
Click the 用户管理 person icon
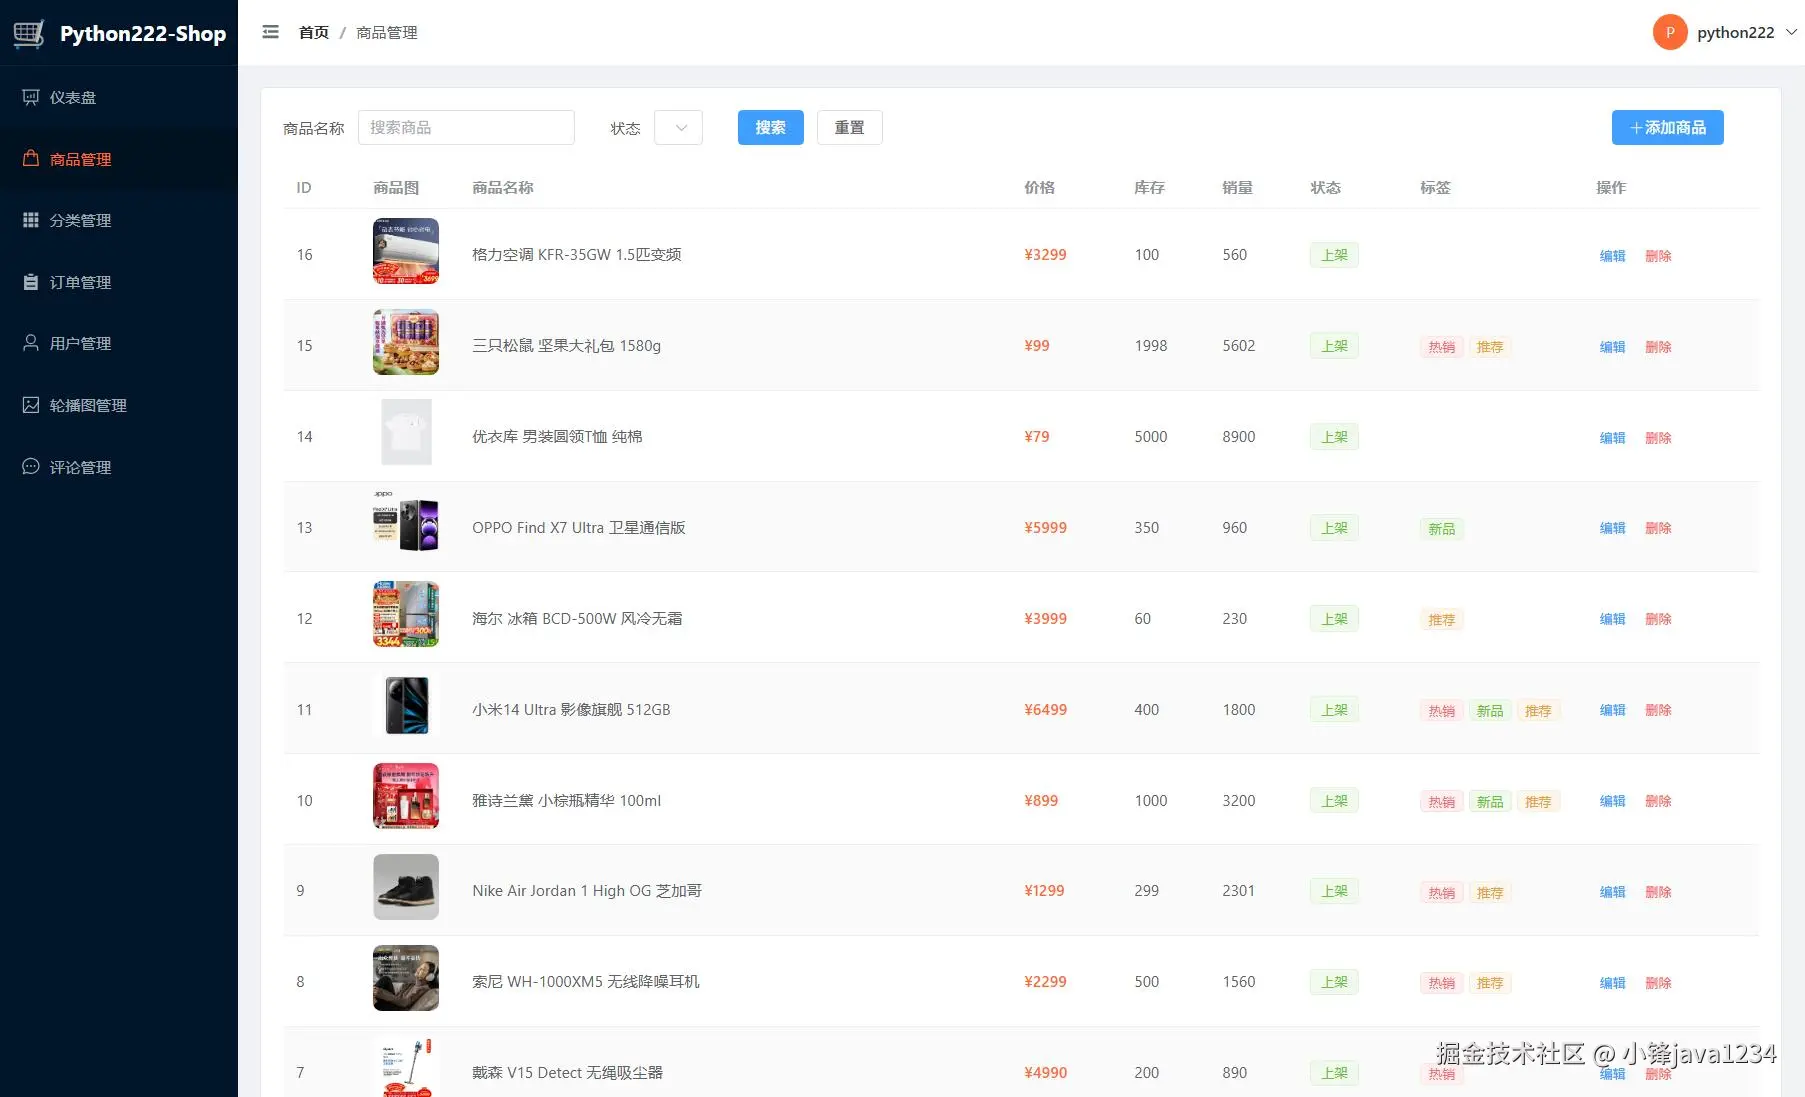pos(31,343)
